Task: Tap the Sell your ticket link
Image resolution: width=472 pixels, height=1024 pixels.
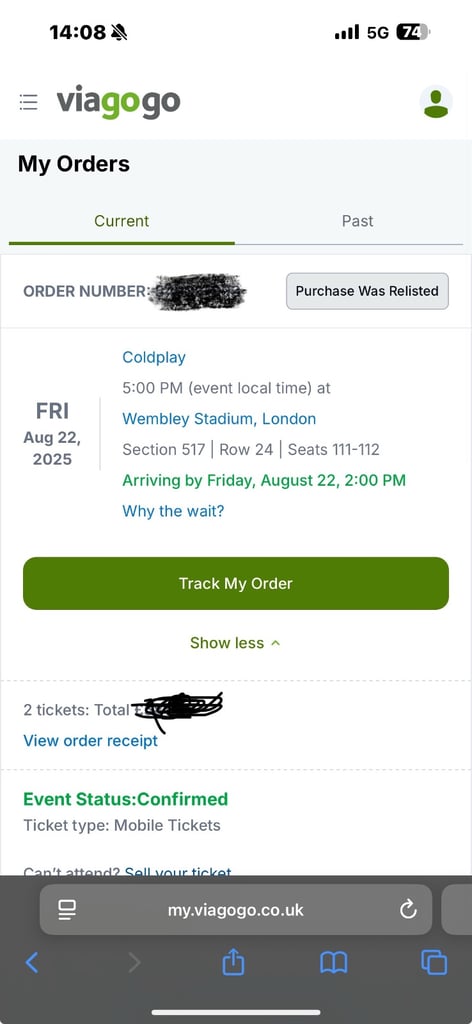Action: coord(178,871)
